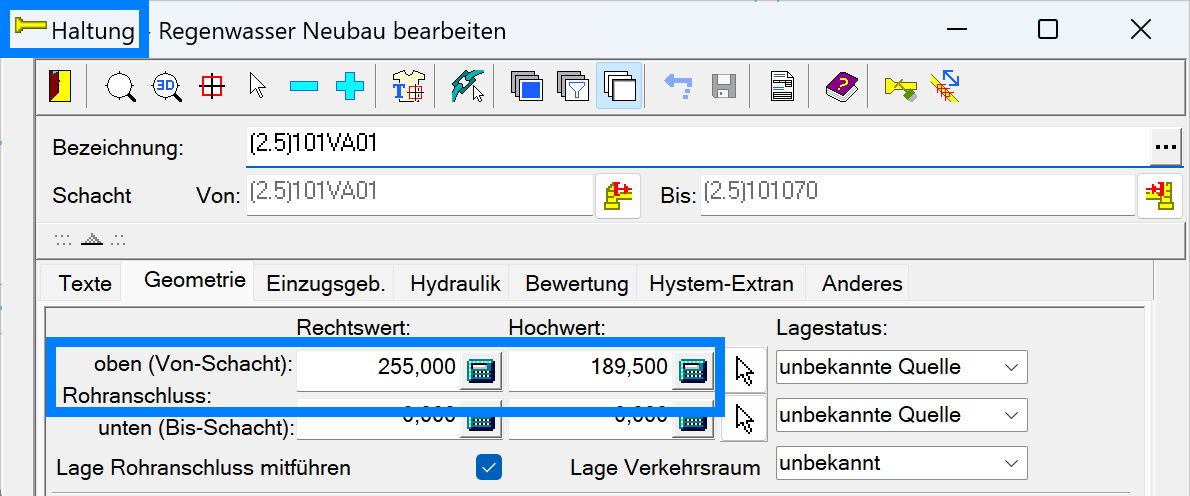Image resolution: width=1190 pixels, height=496 pixels.
Task: Click the cyan minus toolbar icon
Action: click(303, 87)
